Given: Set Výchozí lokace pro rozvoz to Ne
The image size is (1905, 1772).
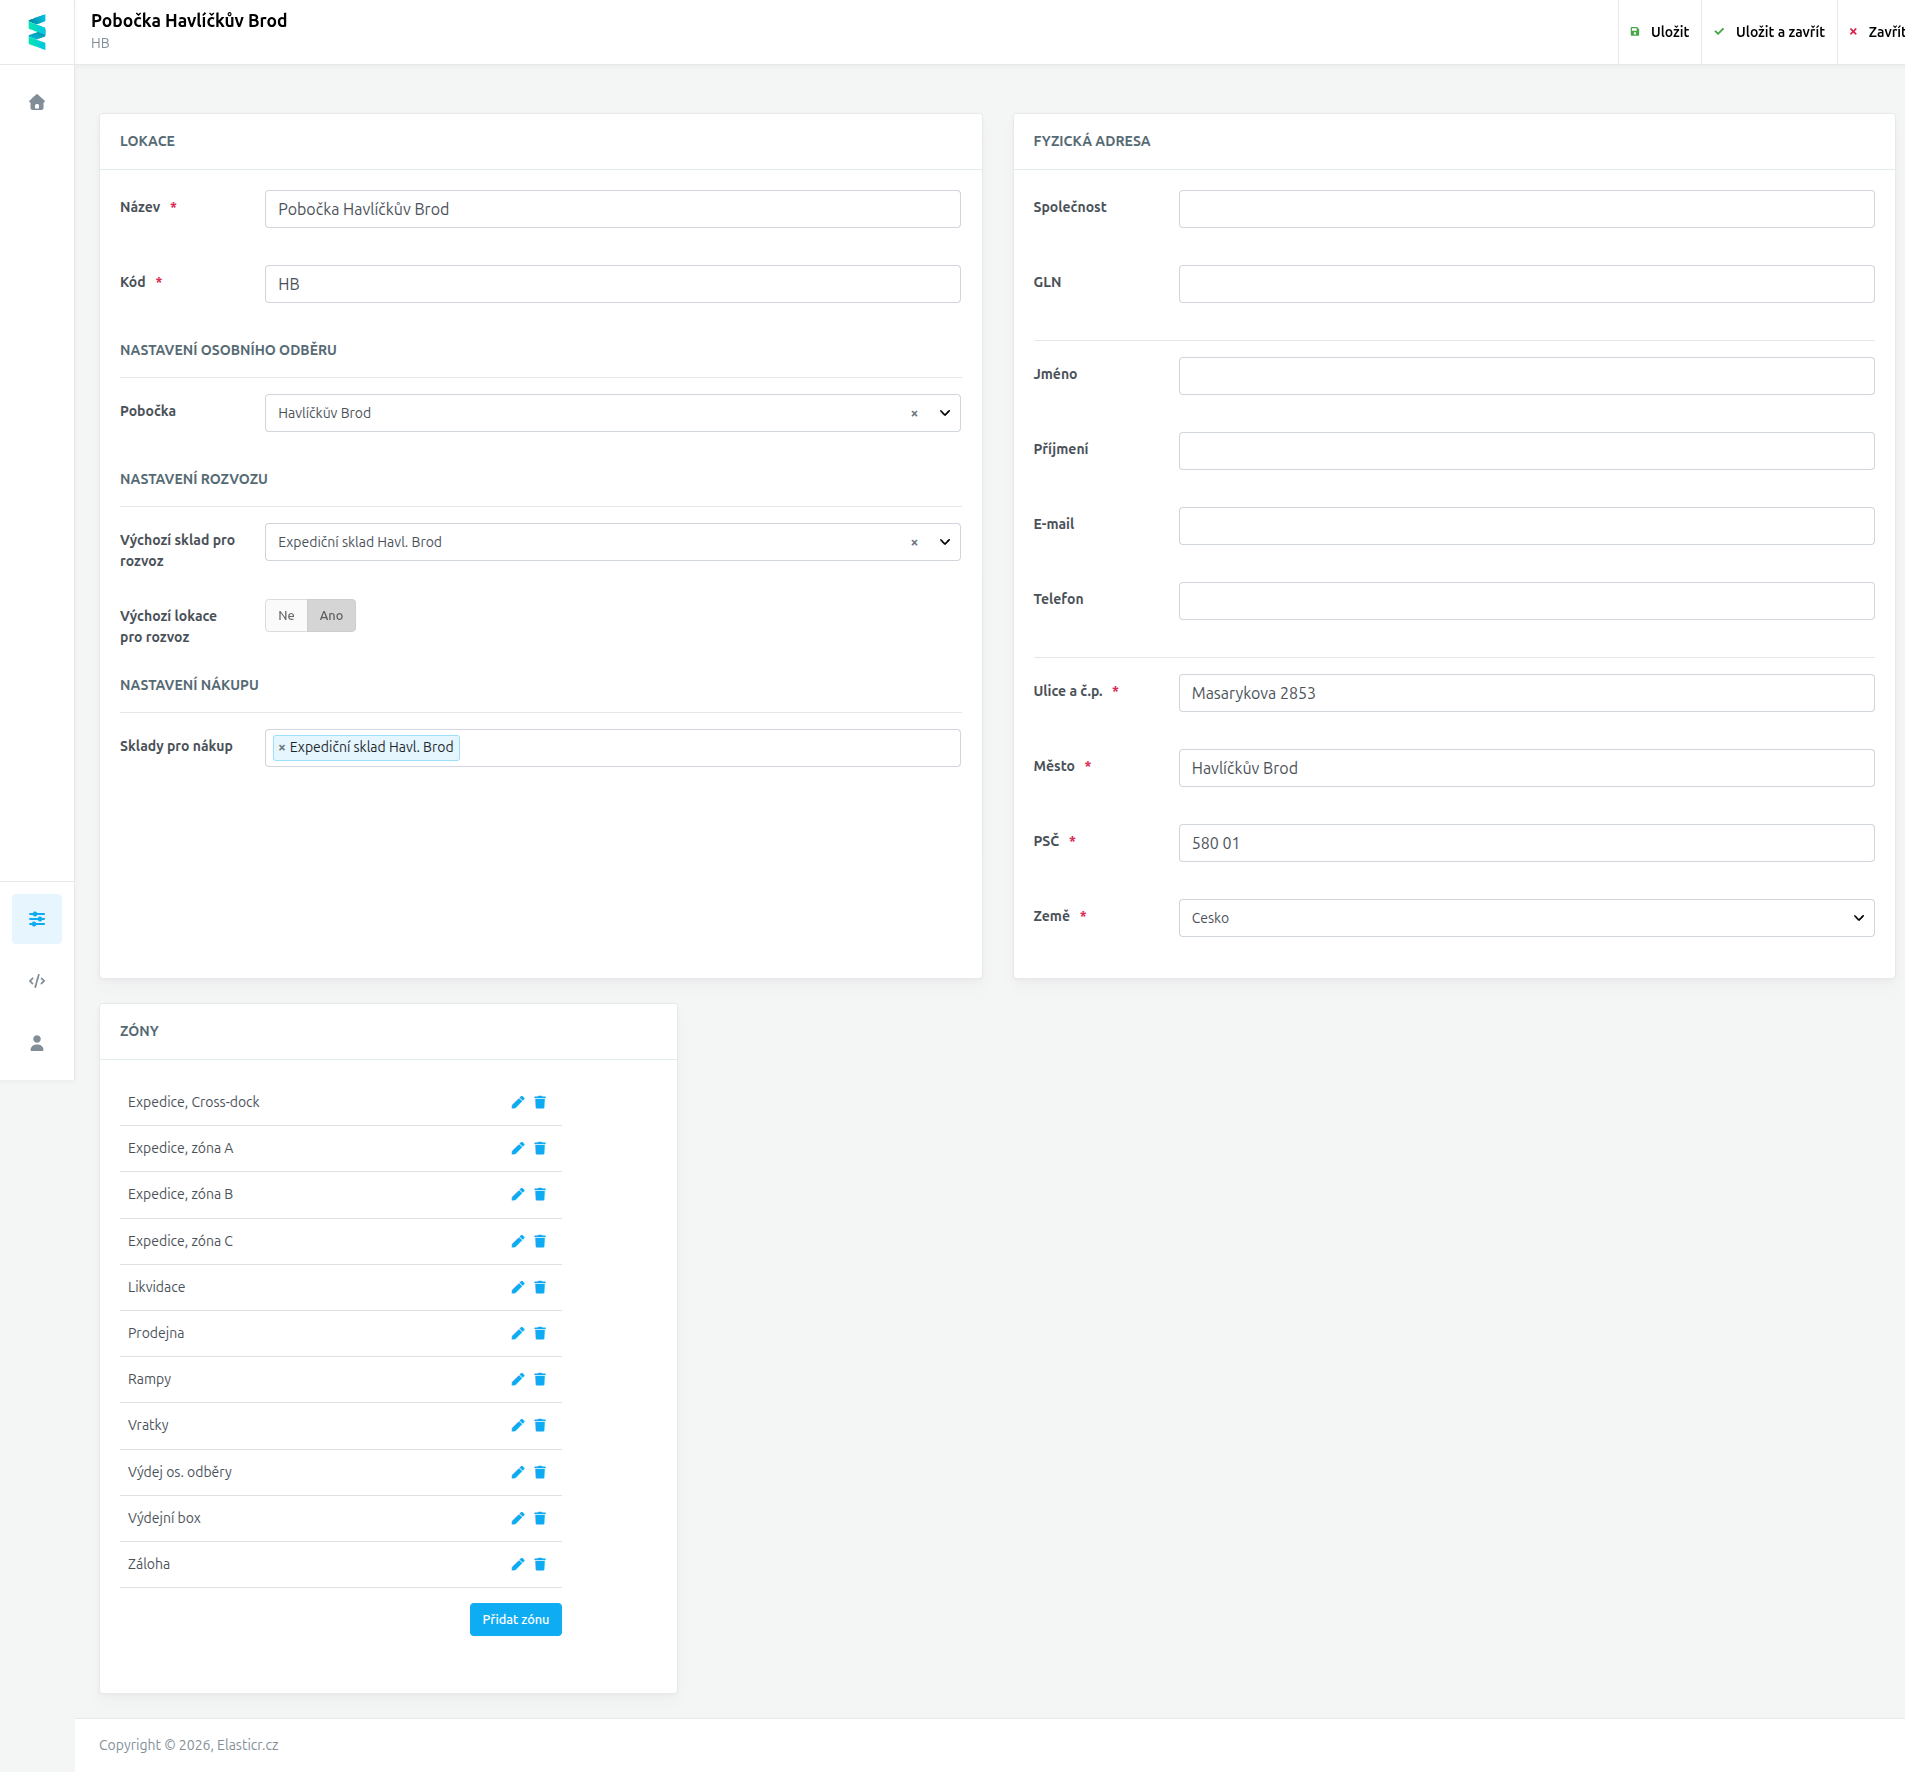Looking at the screenshot, I should click(x=286, y=615).
